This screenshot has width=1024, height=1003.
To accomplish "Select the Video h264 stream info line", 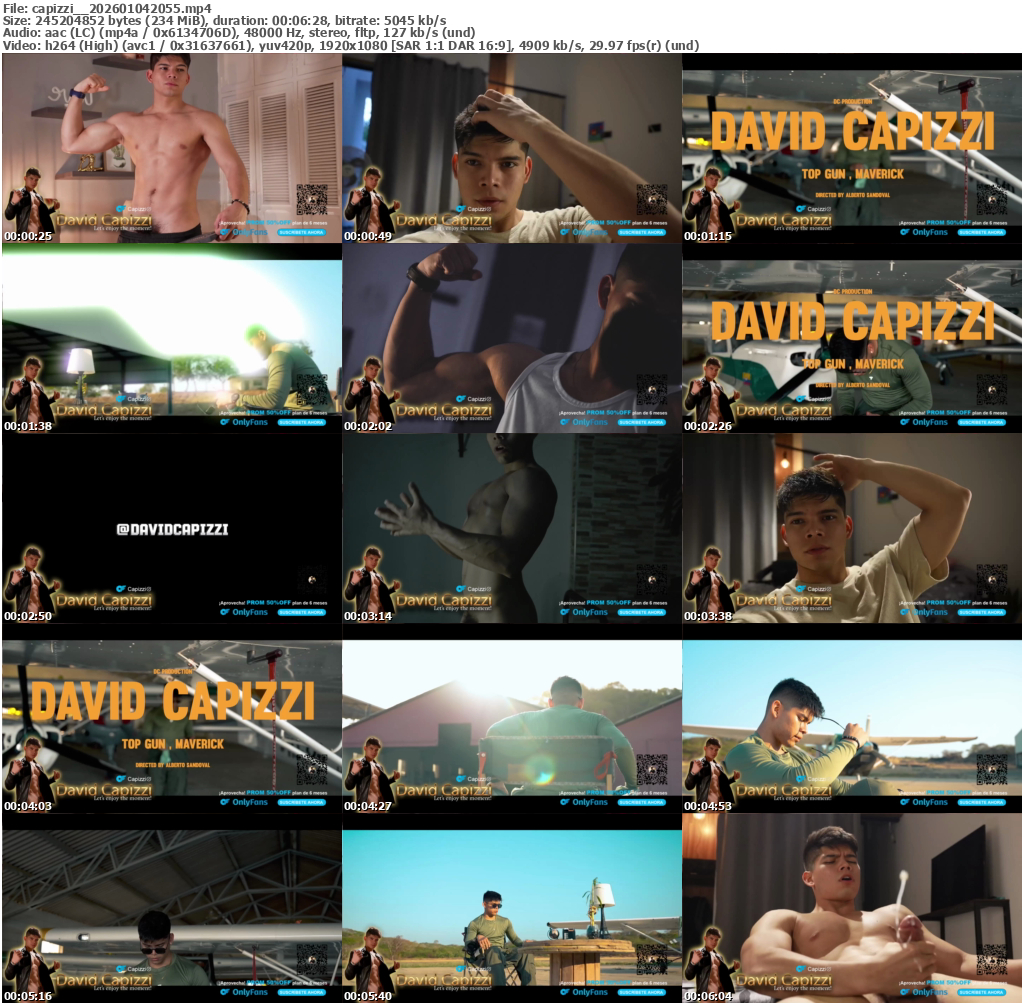I will (351, 46).
